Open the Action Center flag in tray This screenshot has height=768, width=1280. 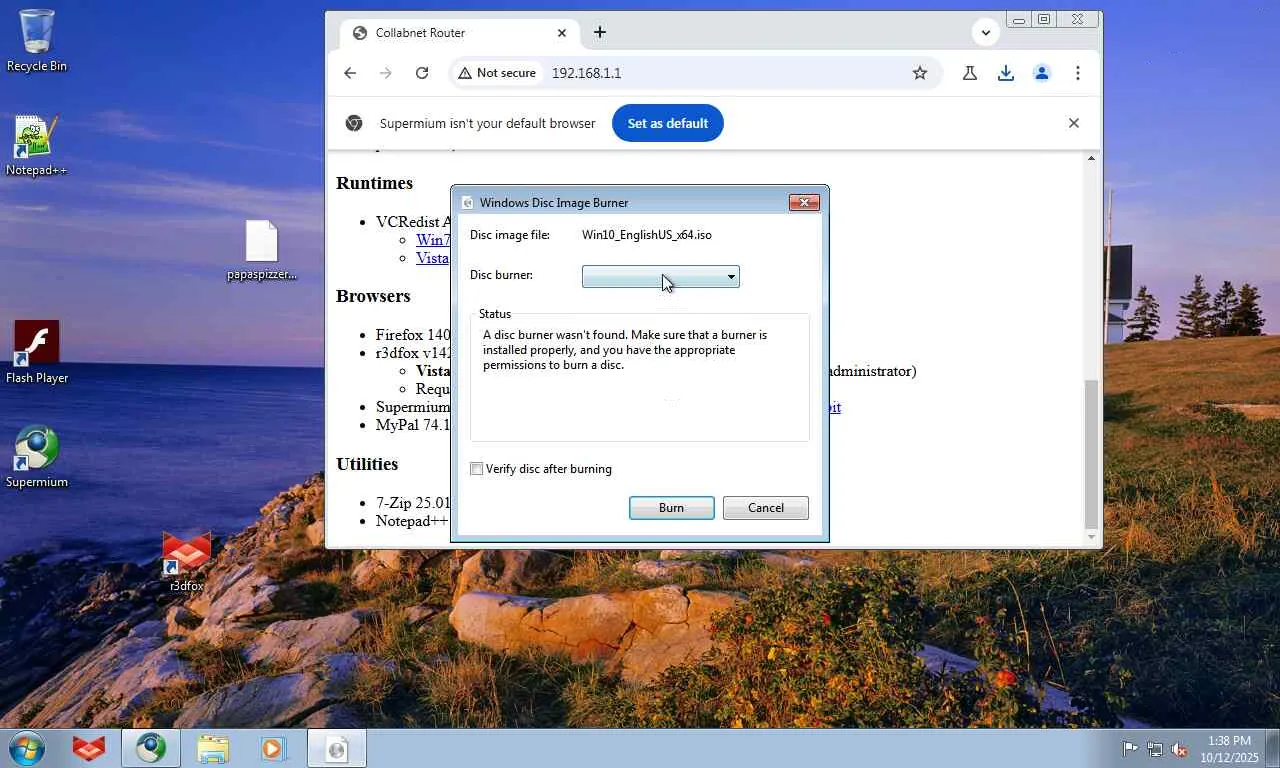click(1130, 748)
